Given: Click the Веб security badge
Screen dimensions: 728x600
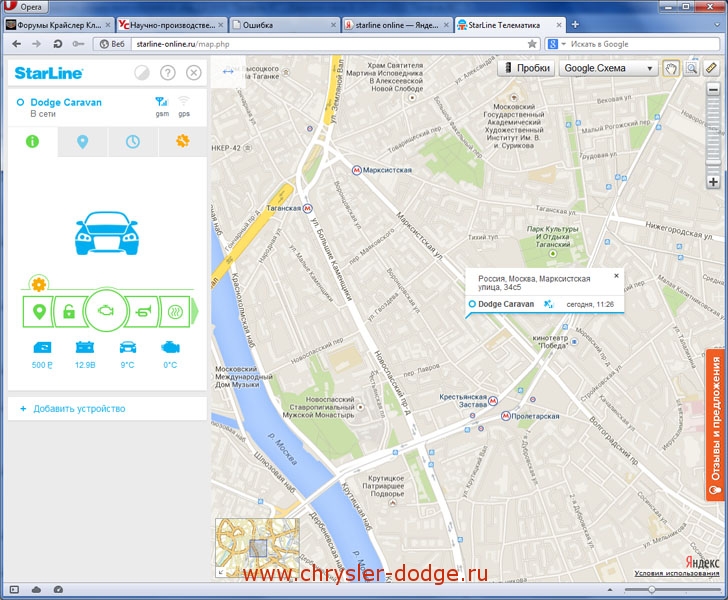Looking at the screenshot, I should click(112, 44).
